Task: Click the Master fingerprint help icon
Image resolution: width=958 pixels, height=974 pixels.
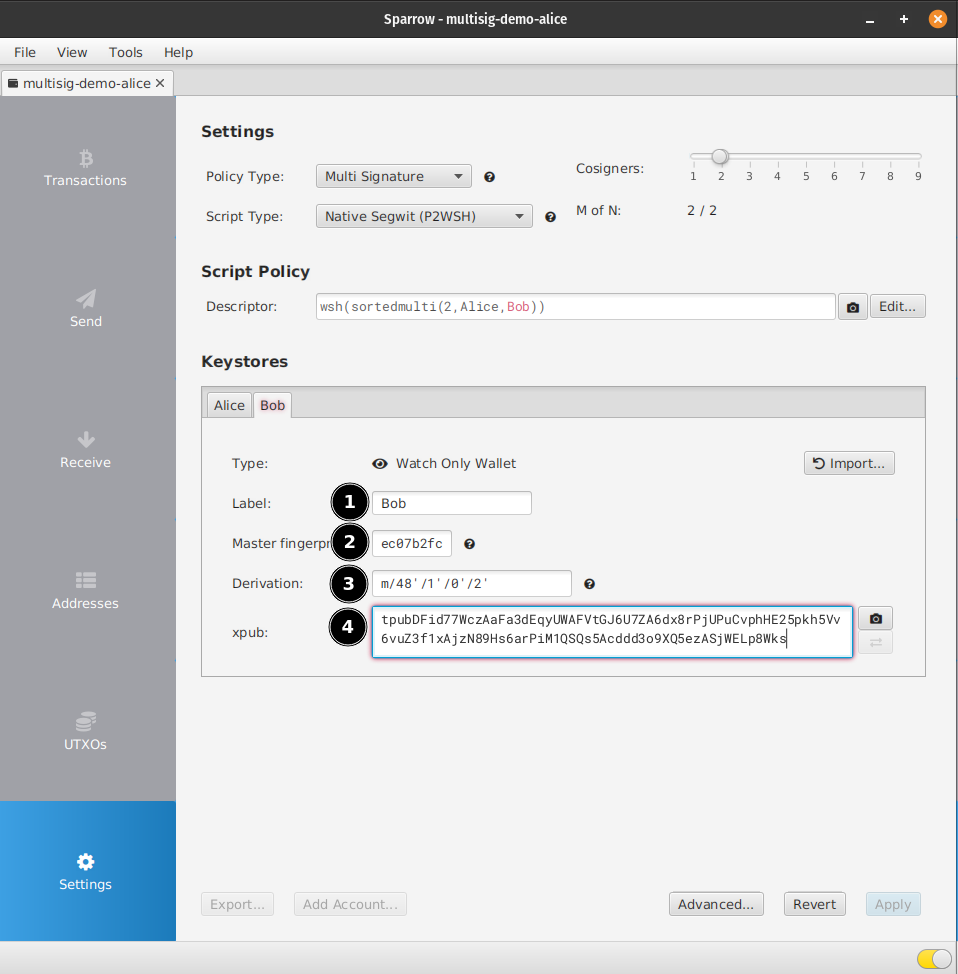Action: 470,544
